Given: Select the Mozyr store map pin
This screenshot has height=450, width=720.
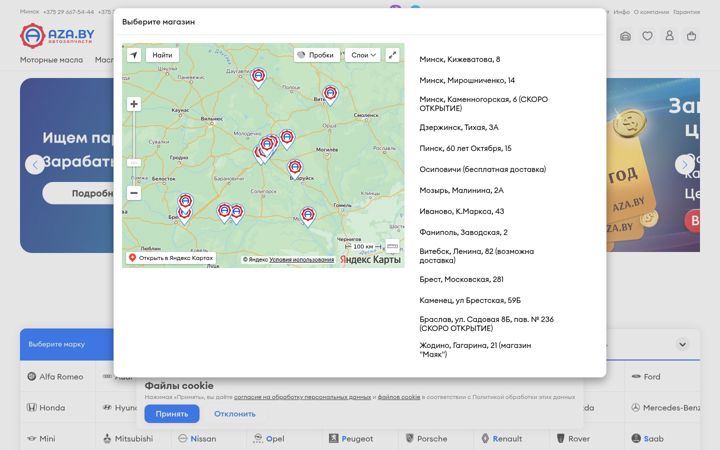Looking at the screenshot, I should click(308, 217).
